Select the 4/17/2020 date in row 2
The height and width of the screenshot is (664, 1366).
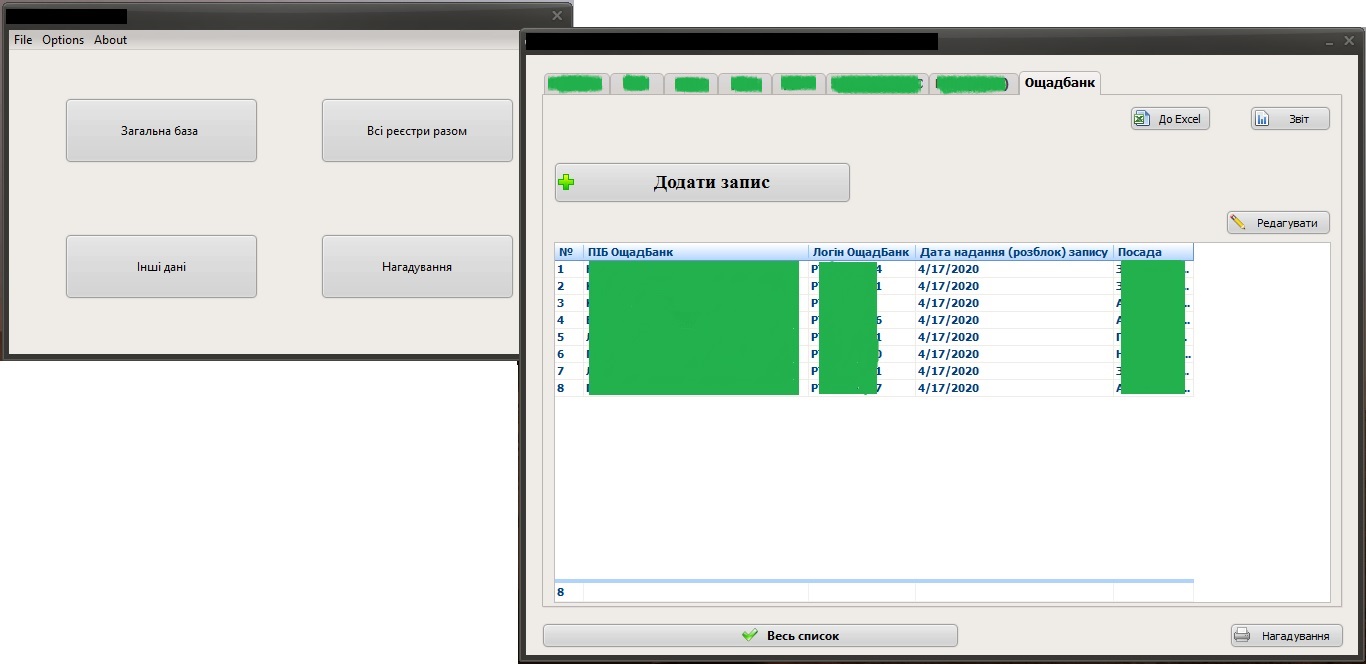[1014, 286]
